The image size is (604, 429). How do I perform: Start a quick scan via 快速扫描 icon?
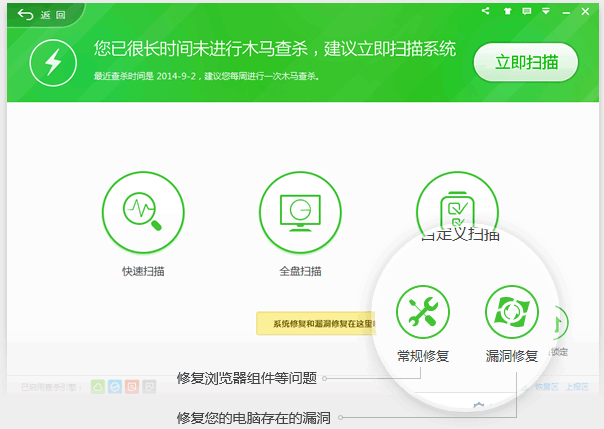pyautogui.click(x=143, y=212)
